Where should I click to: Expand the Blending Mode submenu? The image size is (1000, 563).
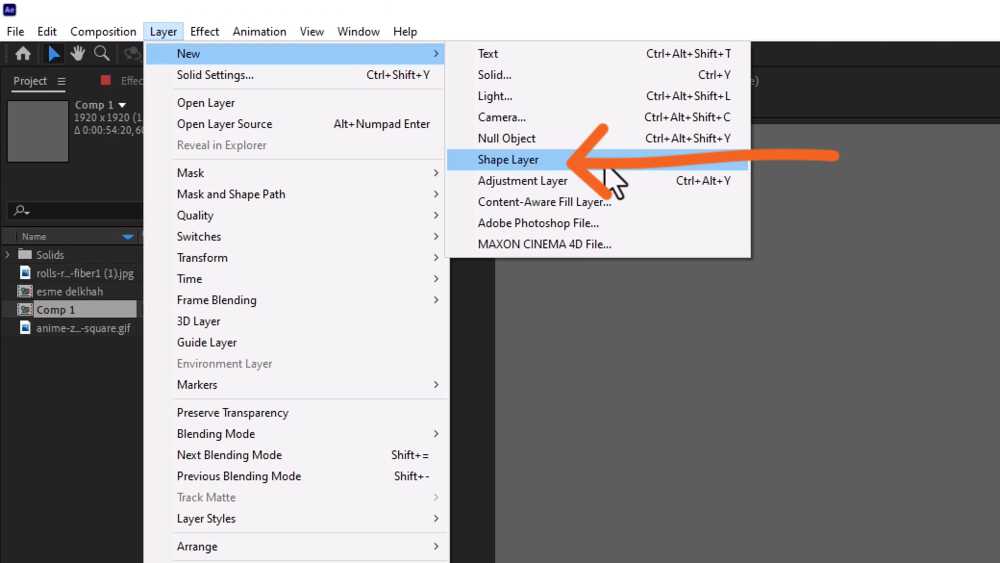[436, 434]
